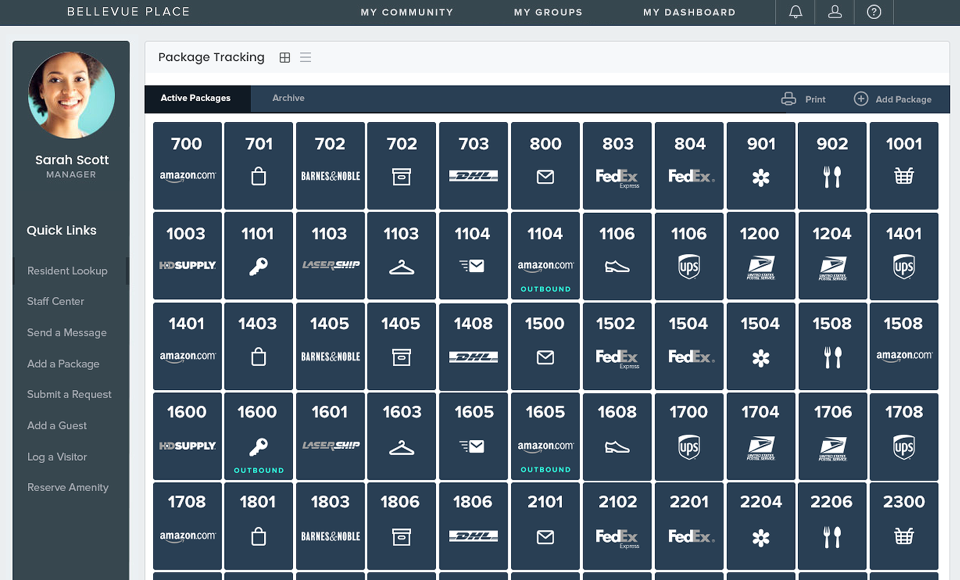
Task: Open My Community menu
Action: [407, 12]
